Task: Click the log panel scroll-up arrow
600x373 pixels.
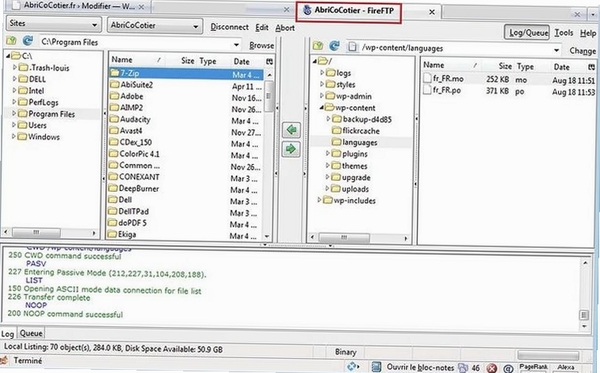Action: (x=585, y=263)
